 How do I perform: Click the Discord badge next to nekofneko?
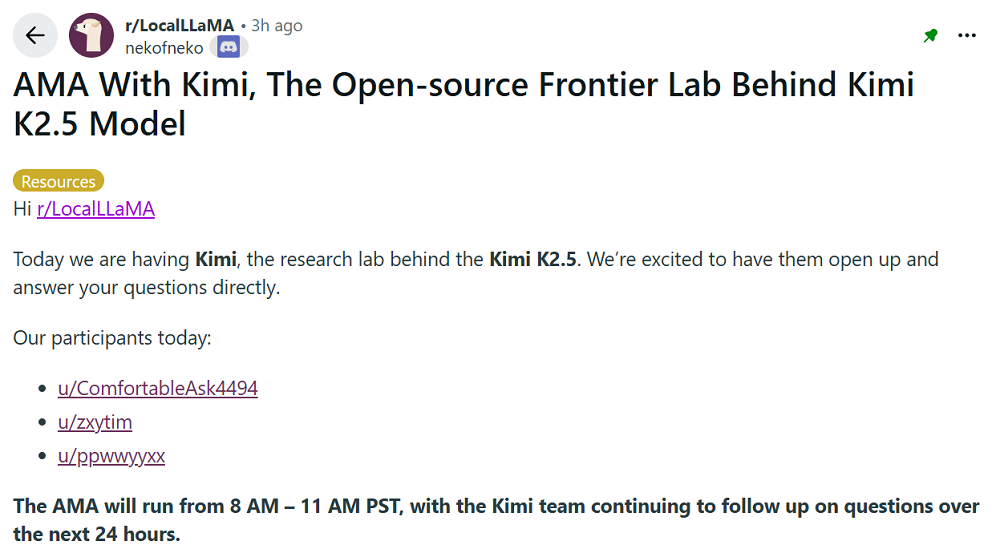click(228, 47)
